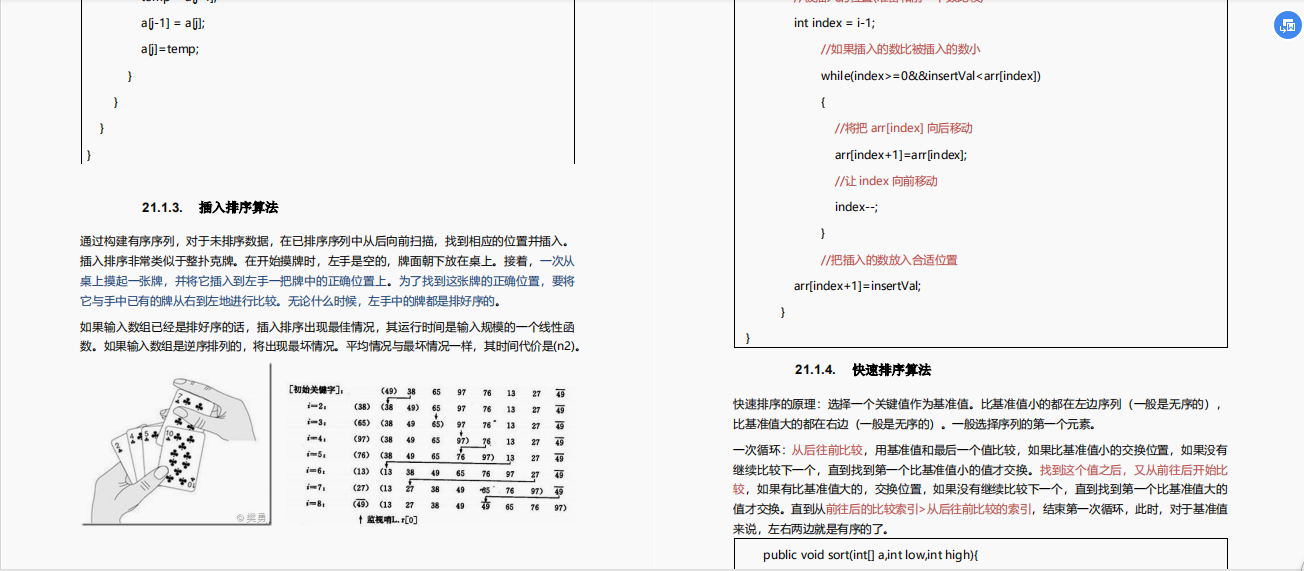Image resolution: width=1304 pixels, height=571 pixels.
Task: Click the line starting "来说，左右两边就是有序的了"
Action: [812, 528]
